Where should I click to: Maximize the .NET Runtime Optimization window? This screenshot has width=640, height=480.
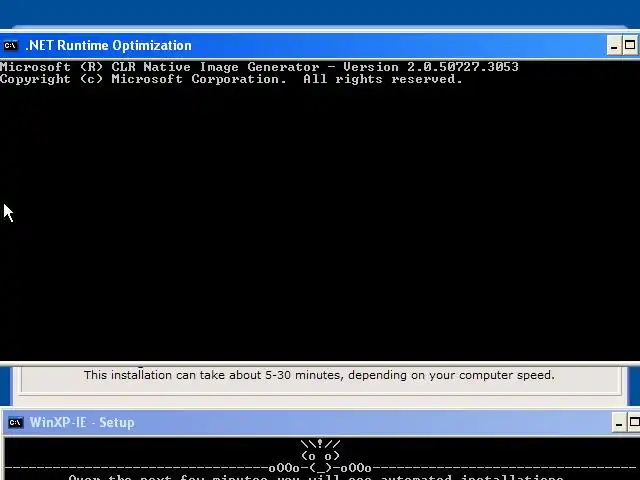630,45
